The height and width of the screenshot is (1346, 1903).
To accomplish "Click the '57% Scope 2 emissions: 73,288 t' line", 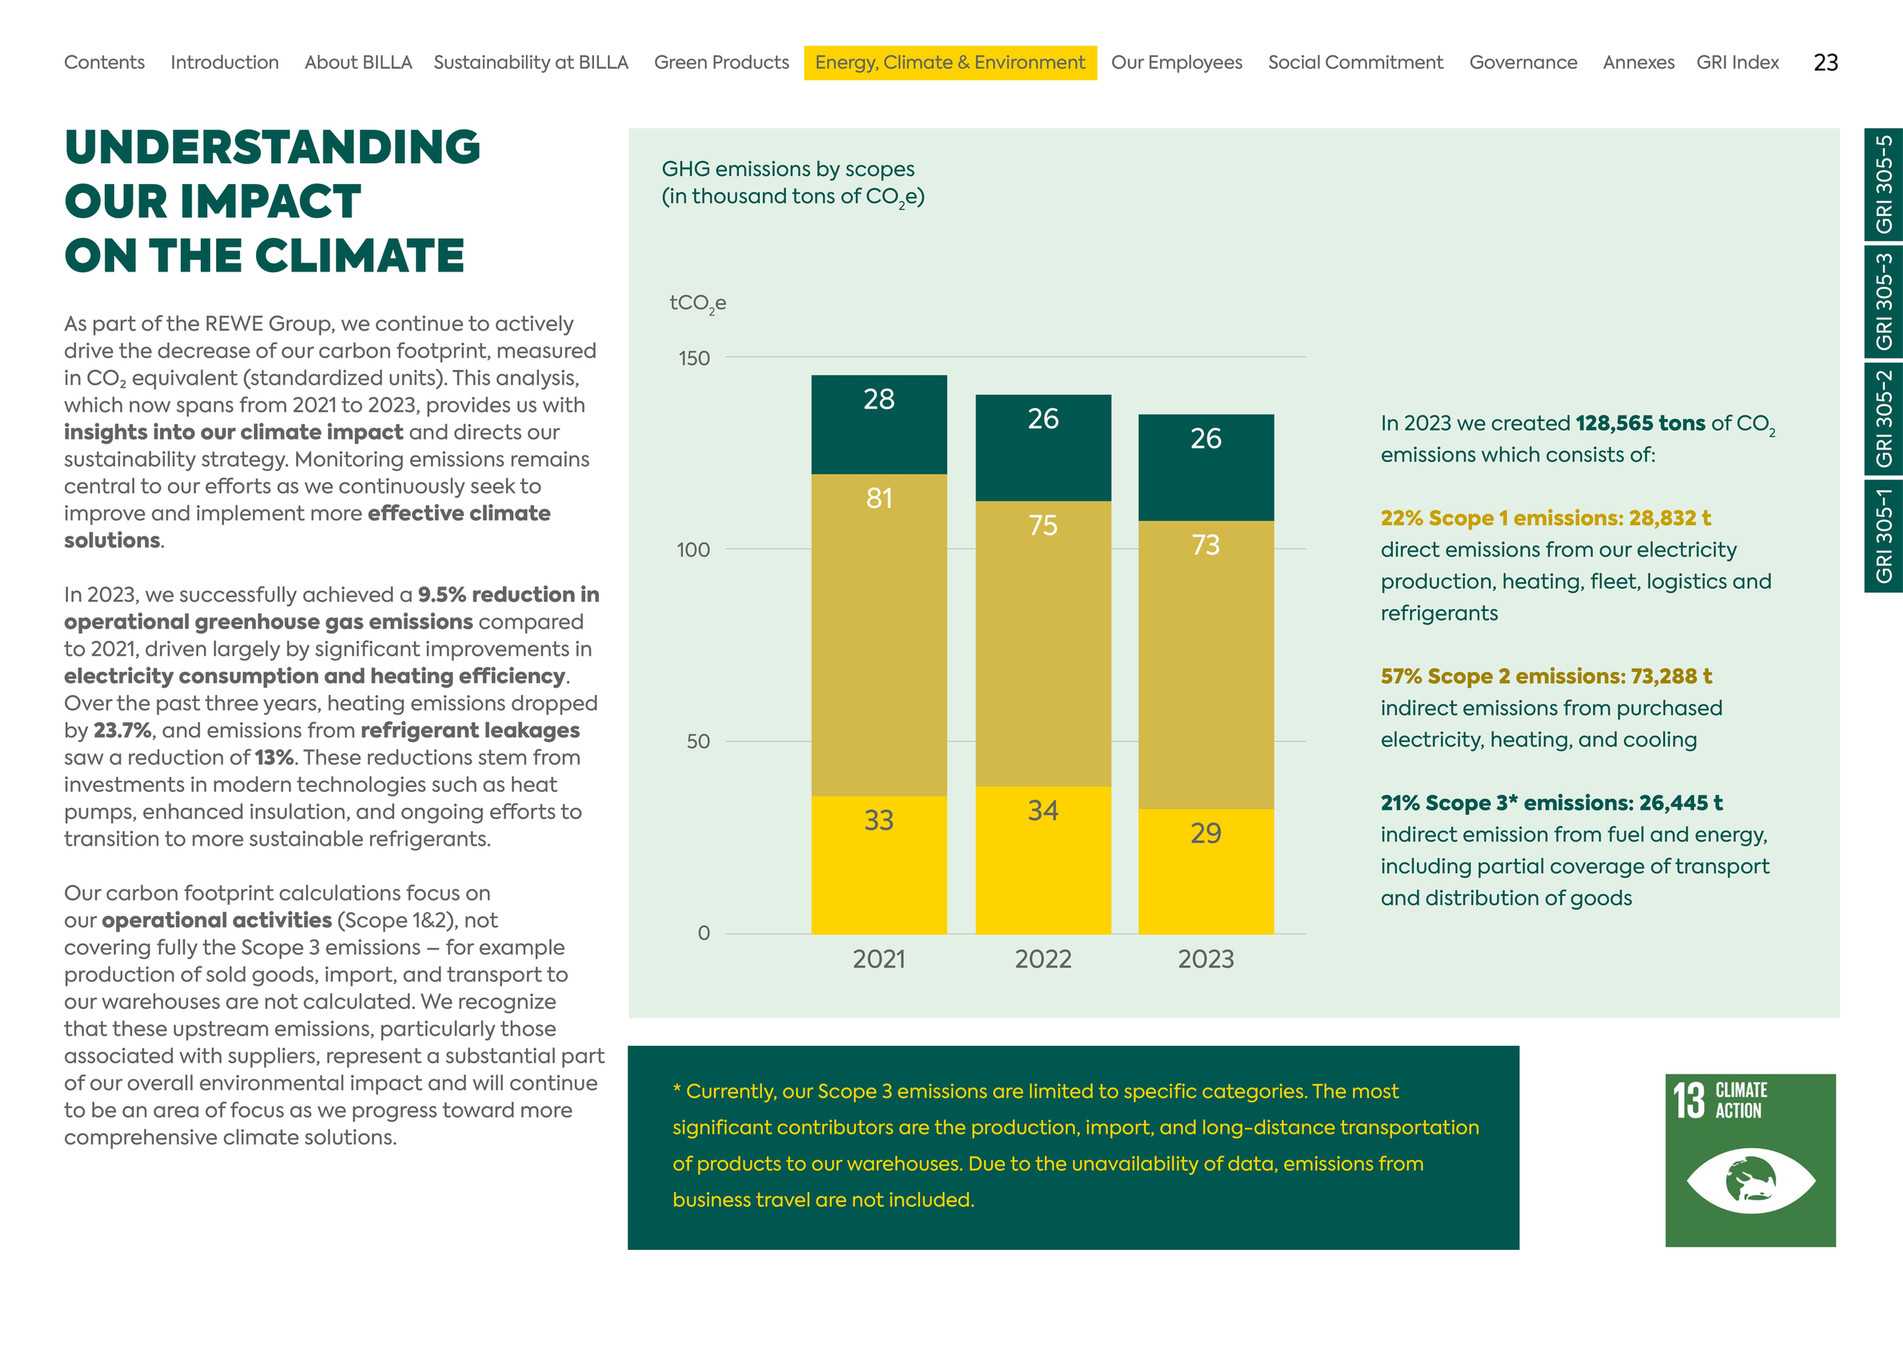I will [x=1546, y=676].
